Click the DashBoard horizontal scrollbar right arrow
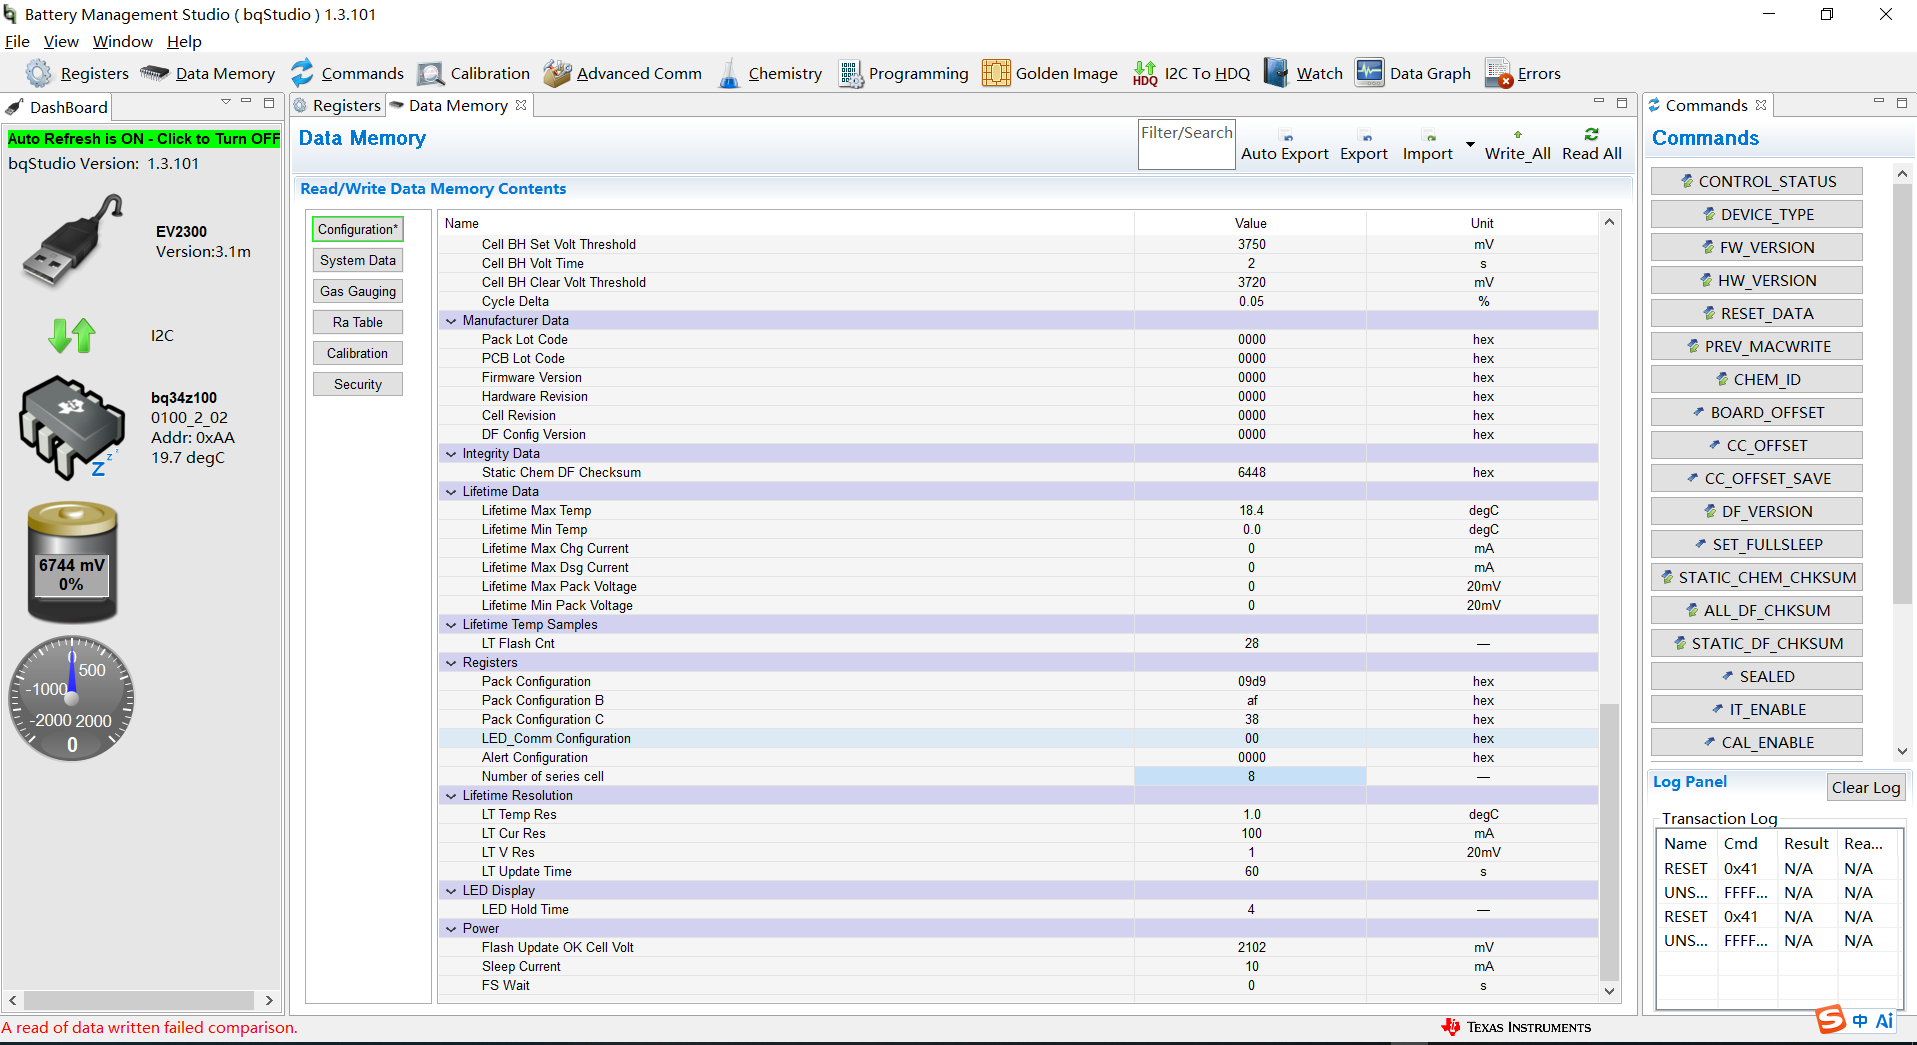The image size is (1917, 1045). tap(269, 1000)
